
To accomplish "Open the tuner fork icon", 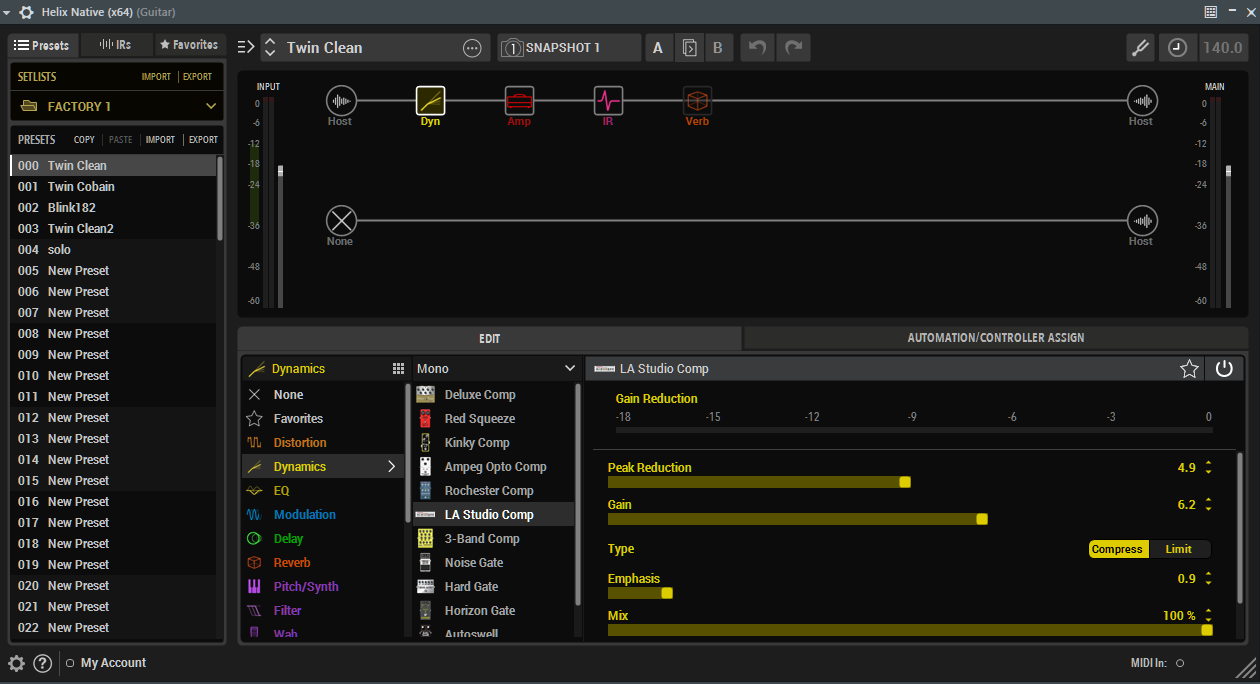I will coord(1139,48).
